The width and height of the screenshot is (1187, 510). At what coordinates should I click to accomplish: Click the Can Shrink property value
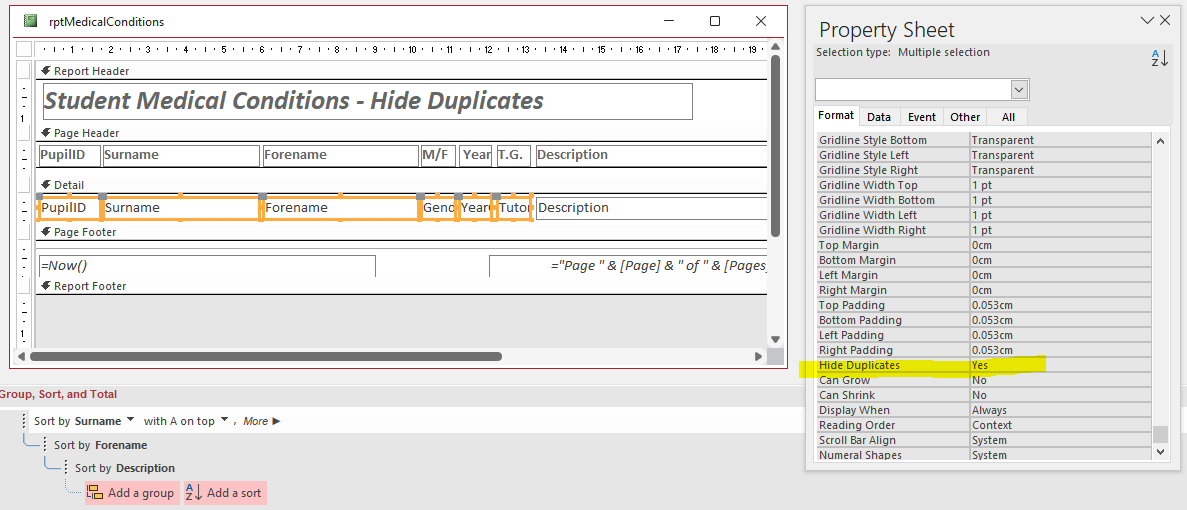click(x=1061, y=396)
